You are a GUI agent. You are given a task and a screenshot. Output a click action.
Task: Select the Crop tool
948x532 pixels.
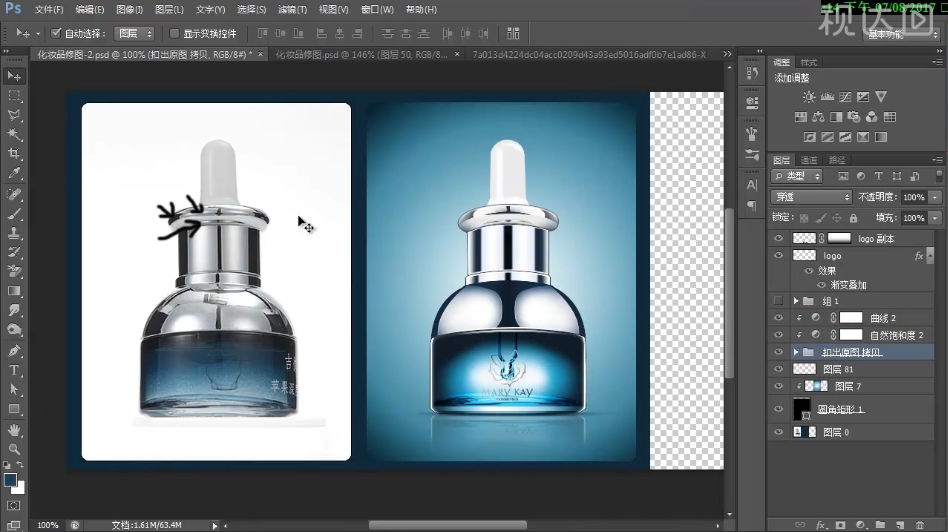pyautogui.click(x=14, y=154)
